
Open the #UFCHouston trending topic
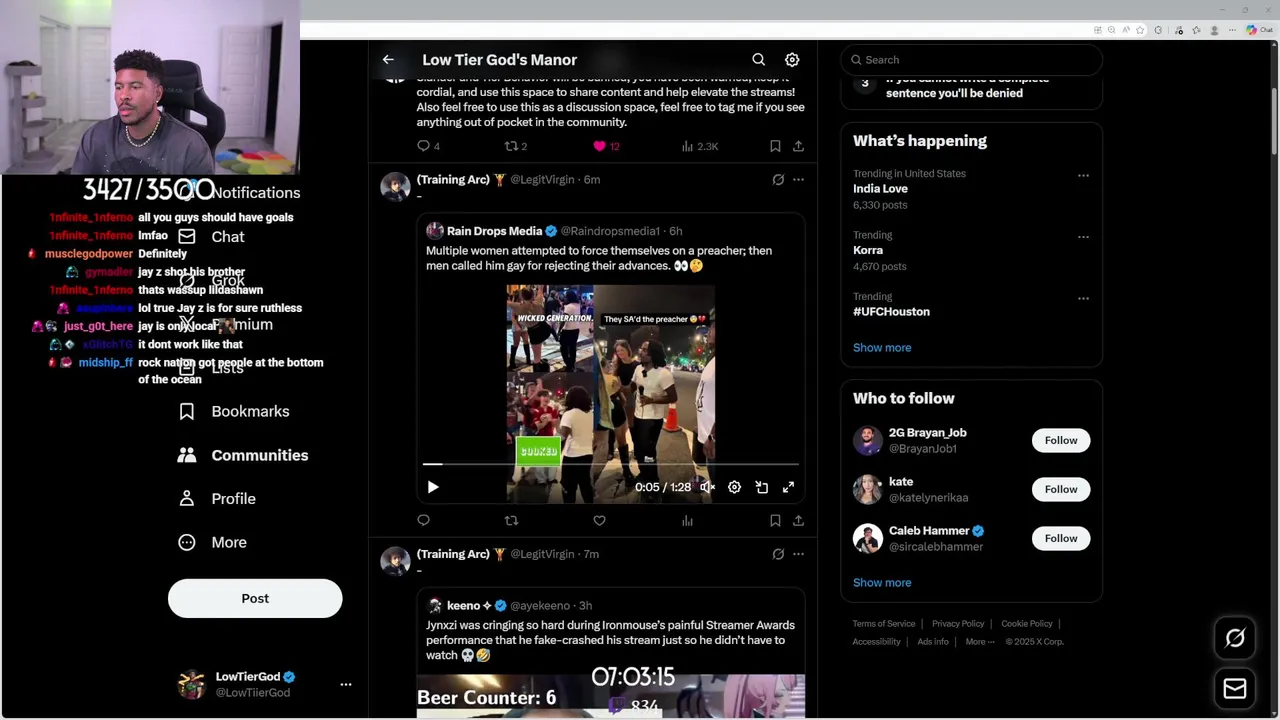pyautogui.click(x=891, y=312)
